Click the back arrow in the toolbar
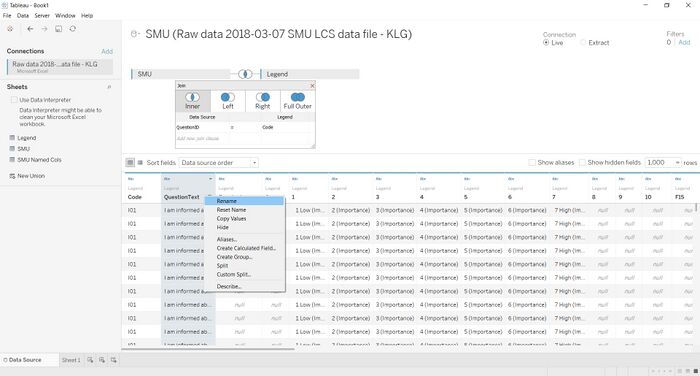The height and width of the screenshot is (376, 700). pyautogui.click(x=30, y=29)
